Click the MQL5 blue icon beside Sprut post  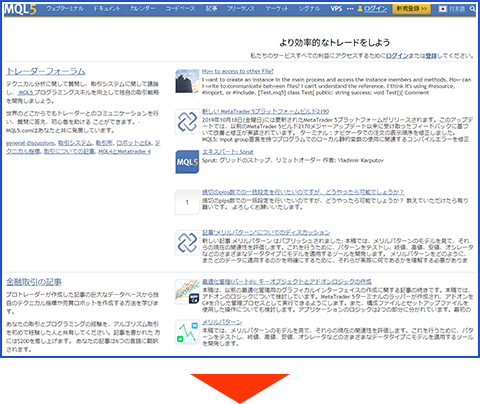[187, 162]
